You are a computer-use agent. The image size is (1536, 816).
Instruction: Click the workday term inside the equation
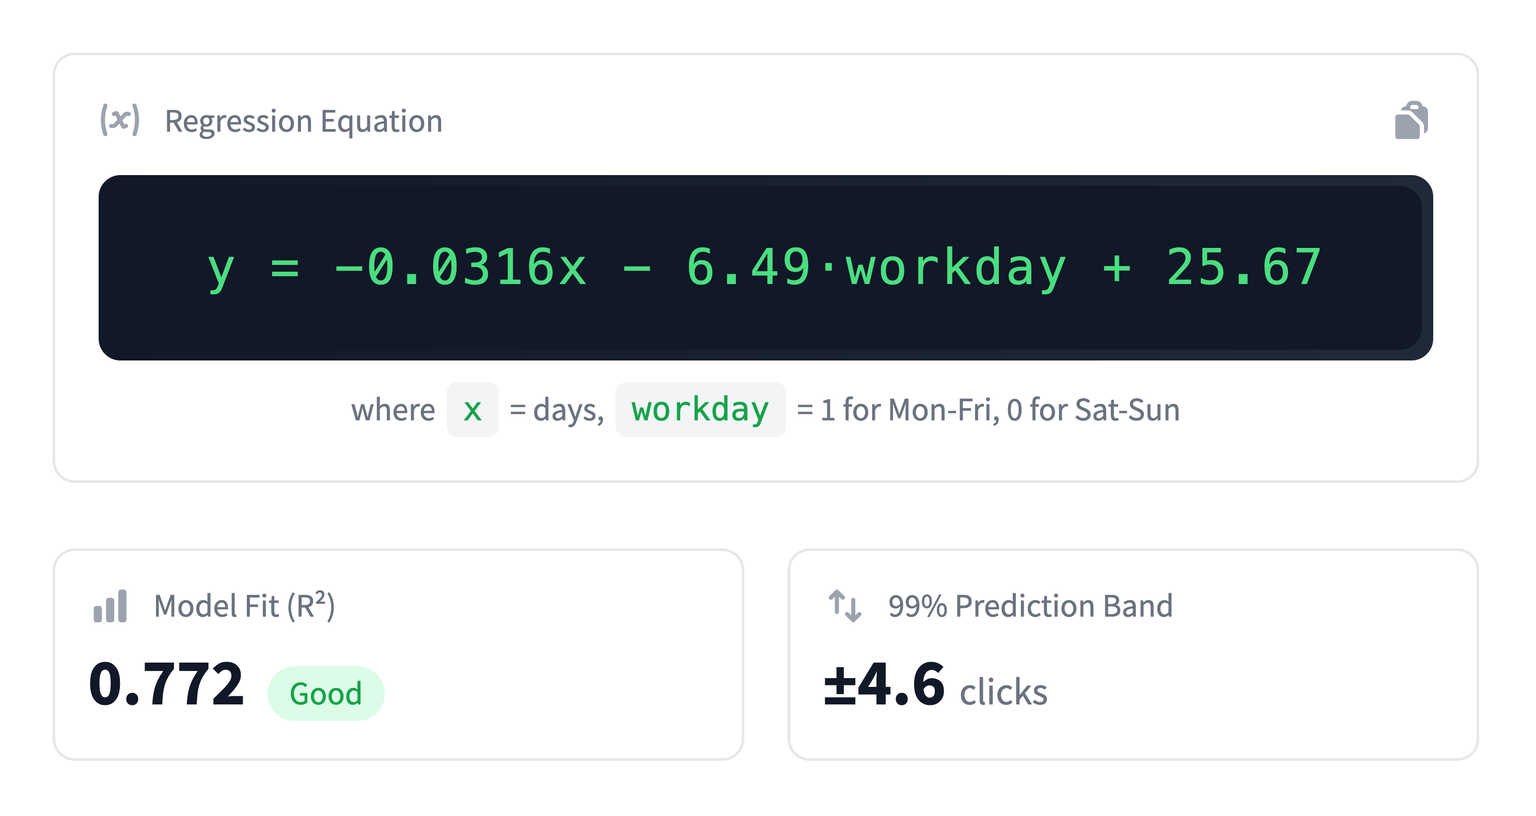click(x=956, y=268)
